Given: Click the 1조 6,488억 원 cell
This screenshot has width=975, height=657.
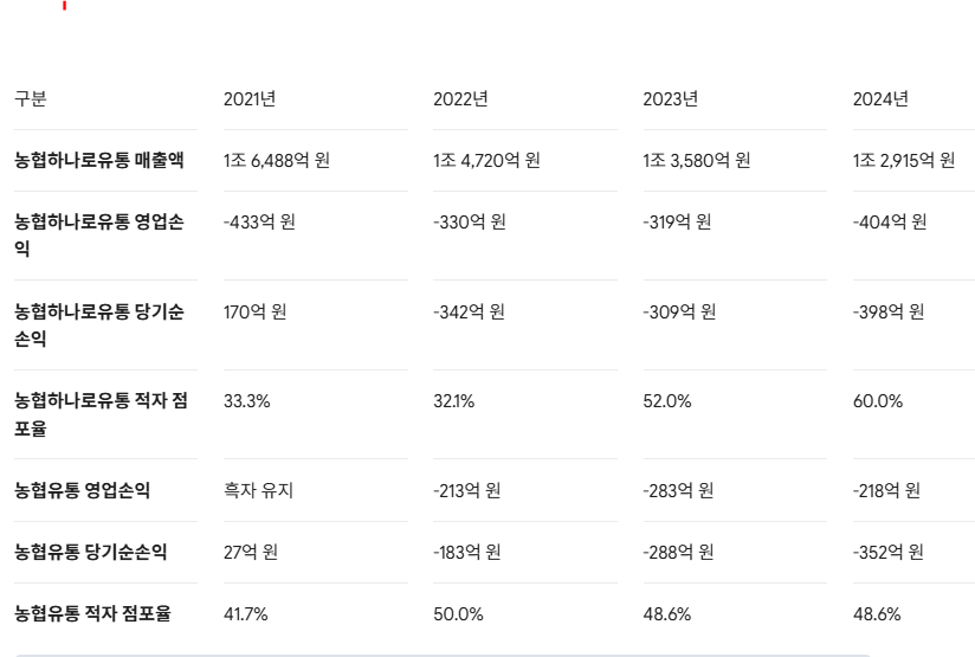Looking at the screenshot, I should [277, 160].
